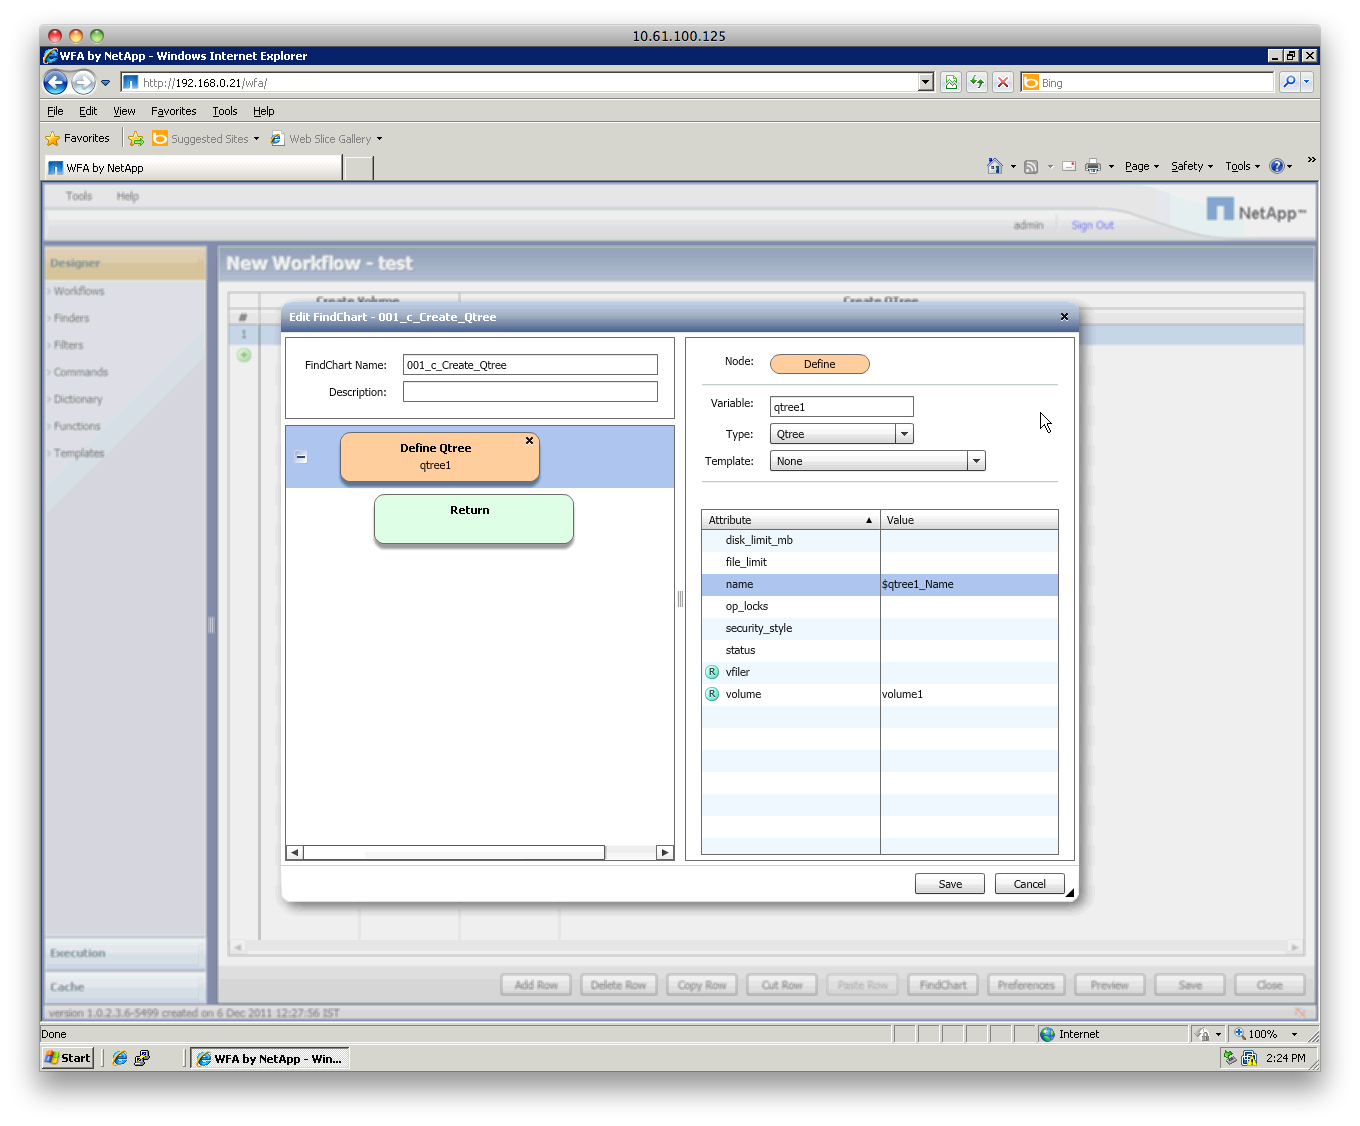1360x1126 pixels.
Task: Click the Variable input field qtree1
Action: 841,407
